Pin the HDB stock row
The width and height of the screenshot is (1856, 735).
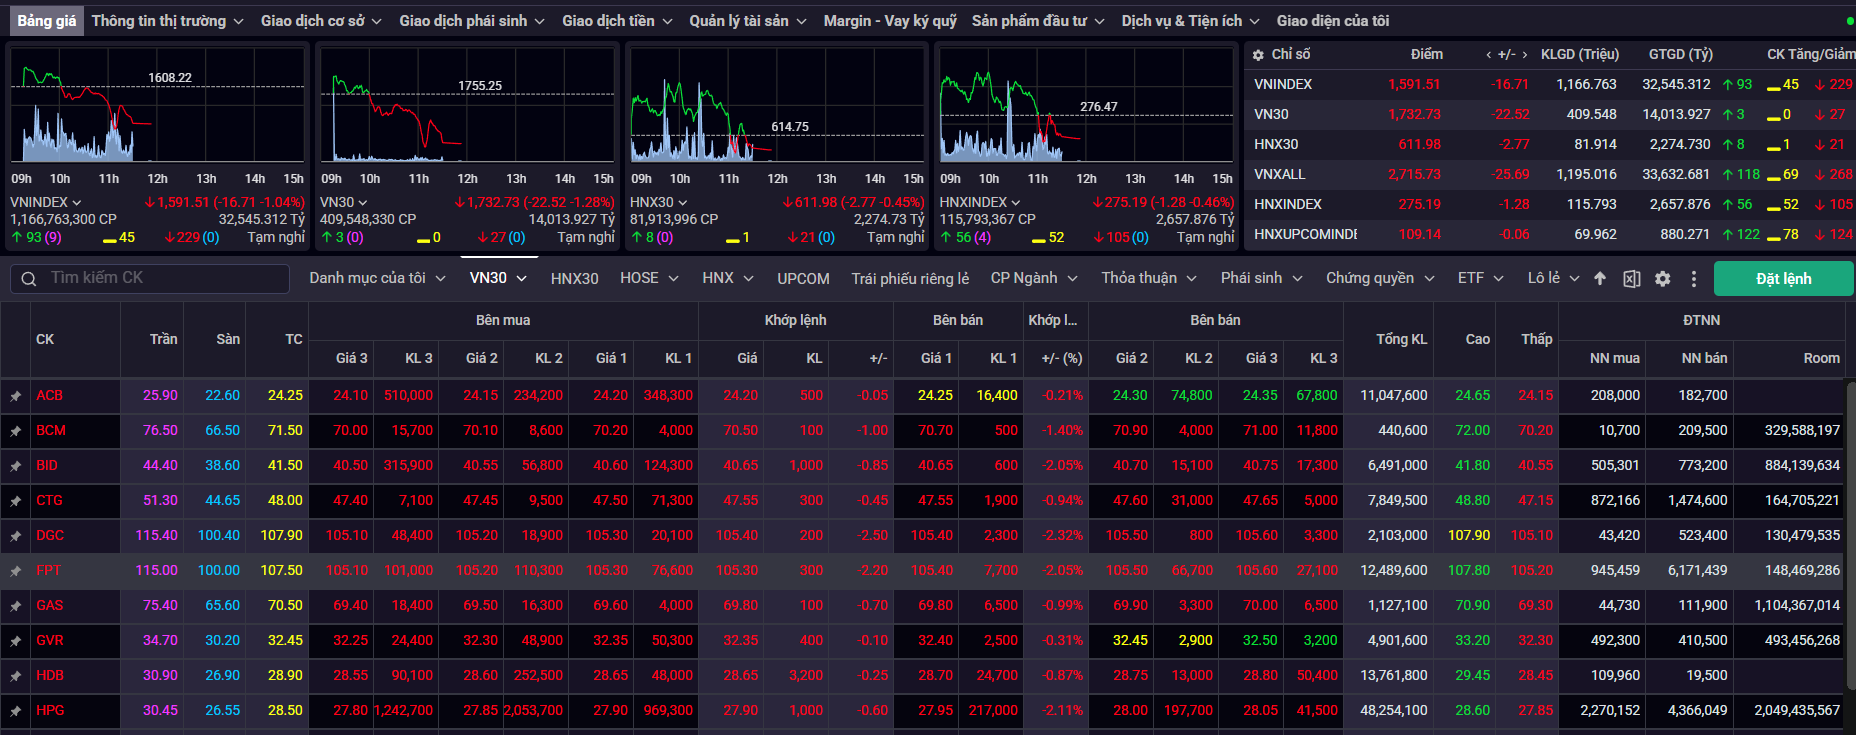pyautogui.click(x=15, y=676)
